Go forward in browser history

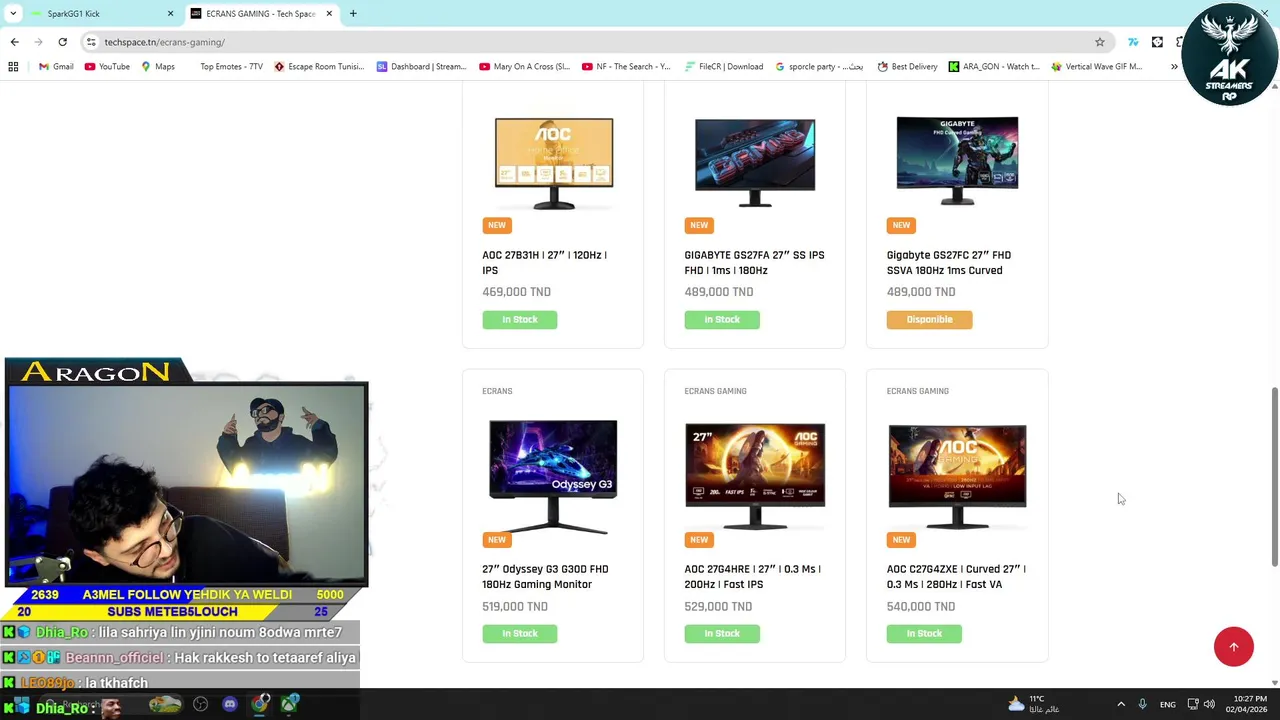pos(38,42)
